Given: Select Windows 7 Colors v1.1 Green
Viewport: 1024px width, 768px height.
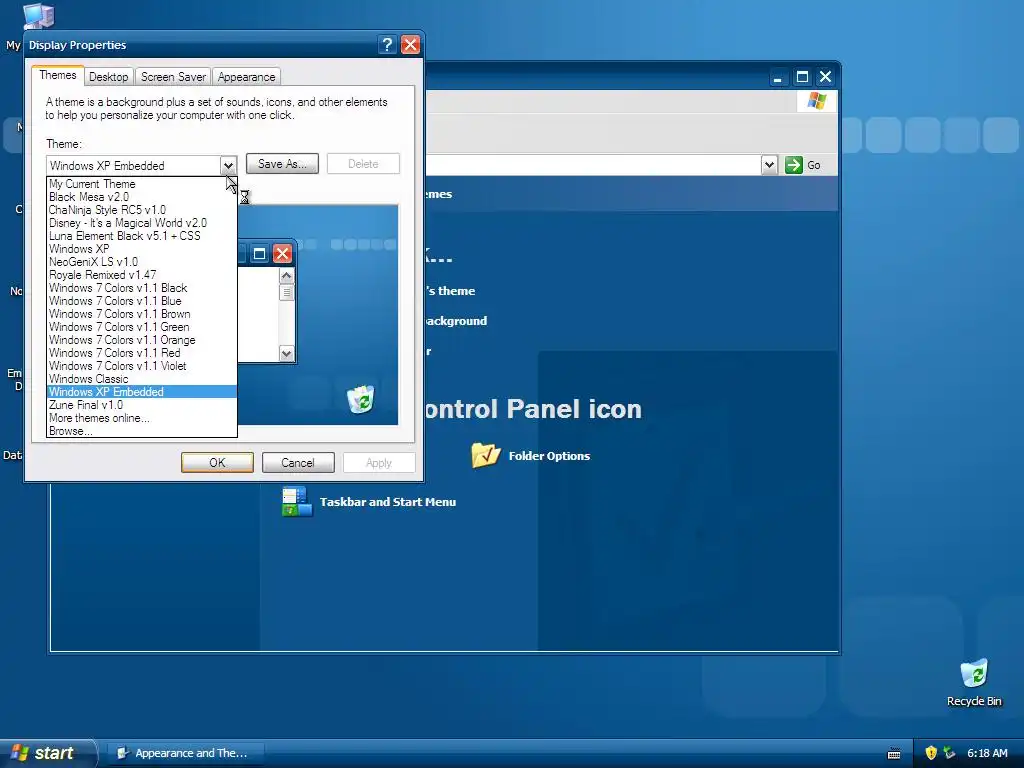Looking at the screenshot, I should coord(142,327).
